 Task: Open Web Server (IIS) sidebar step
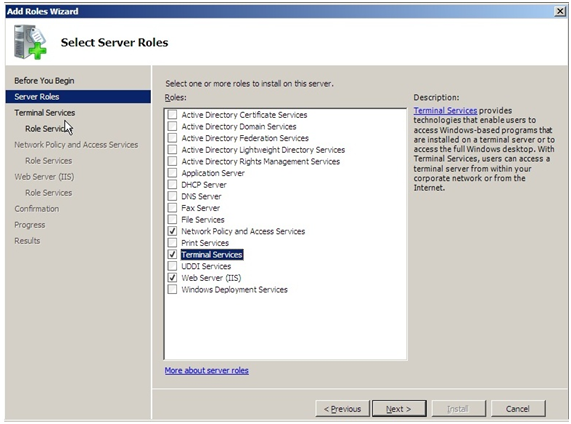click(44, 177)
